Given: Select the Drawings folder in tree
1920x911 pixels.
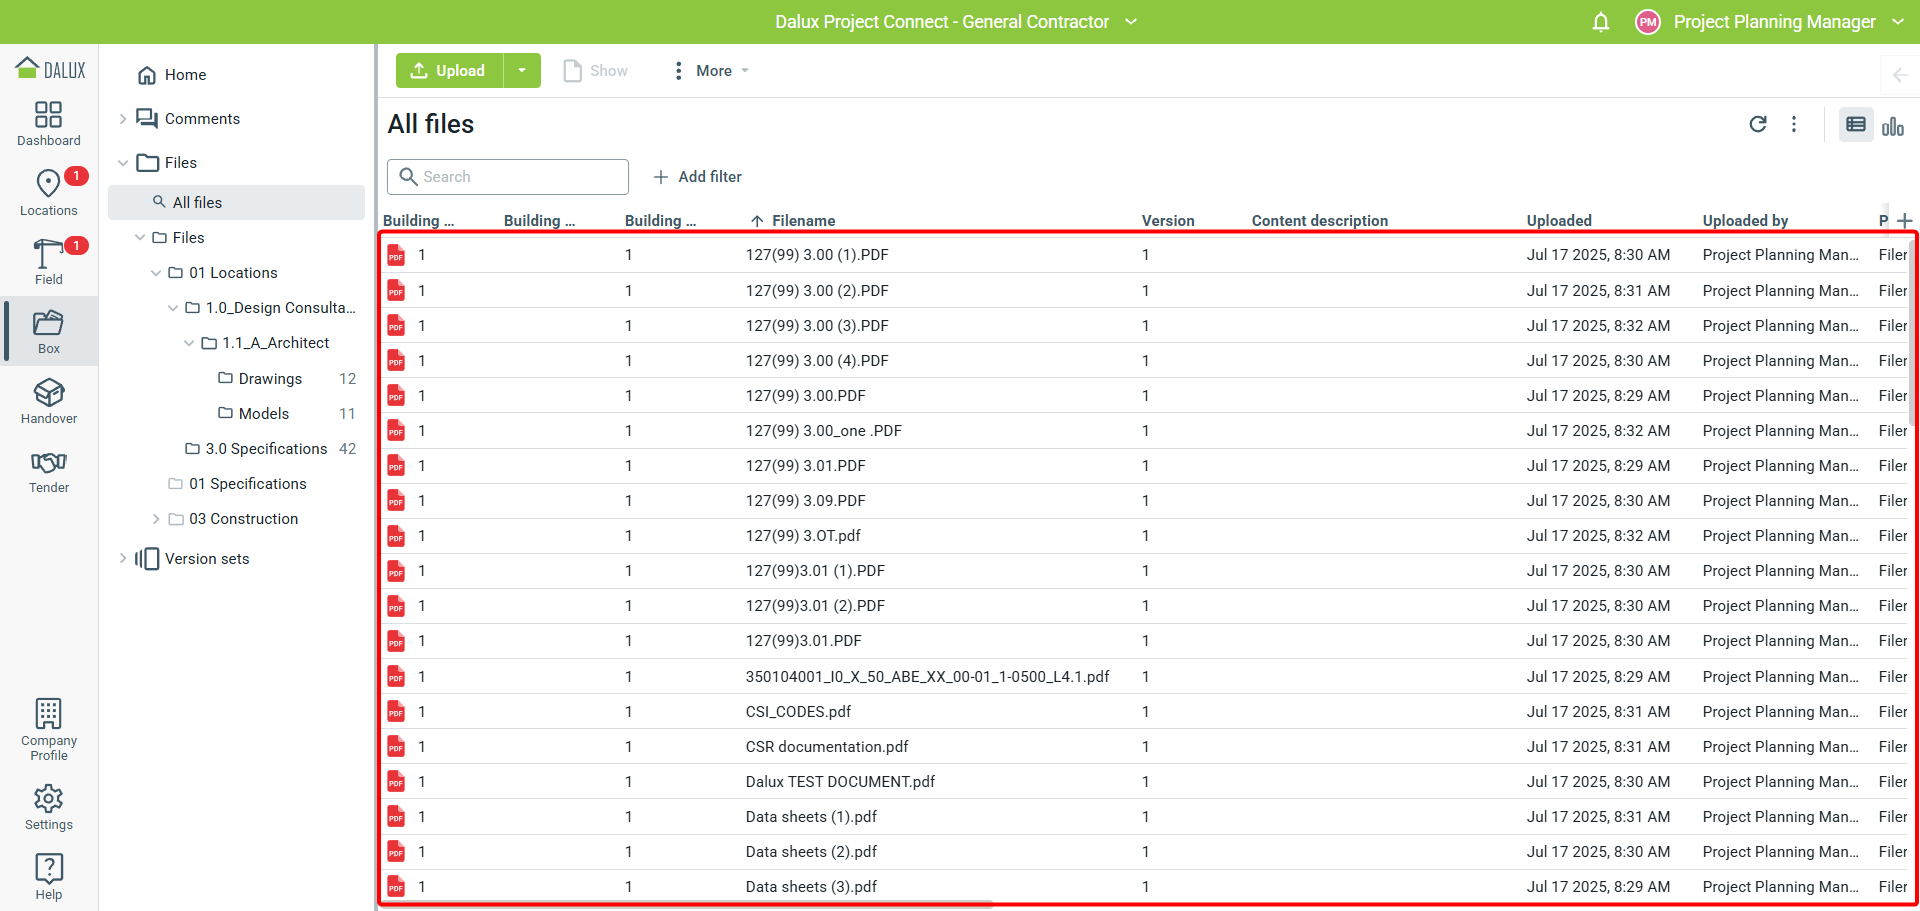Looking at the screenshot, I should [x=270, y=379].
